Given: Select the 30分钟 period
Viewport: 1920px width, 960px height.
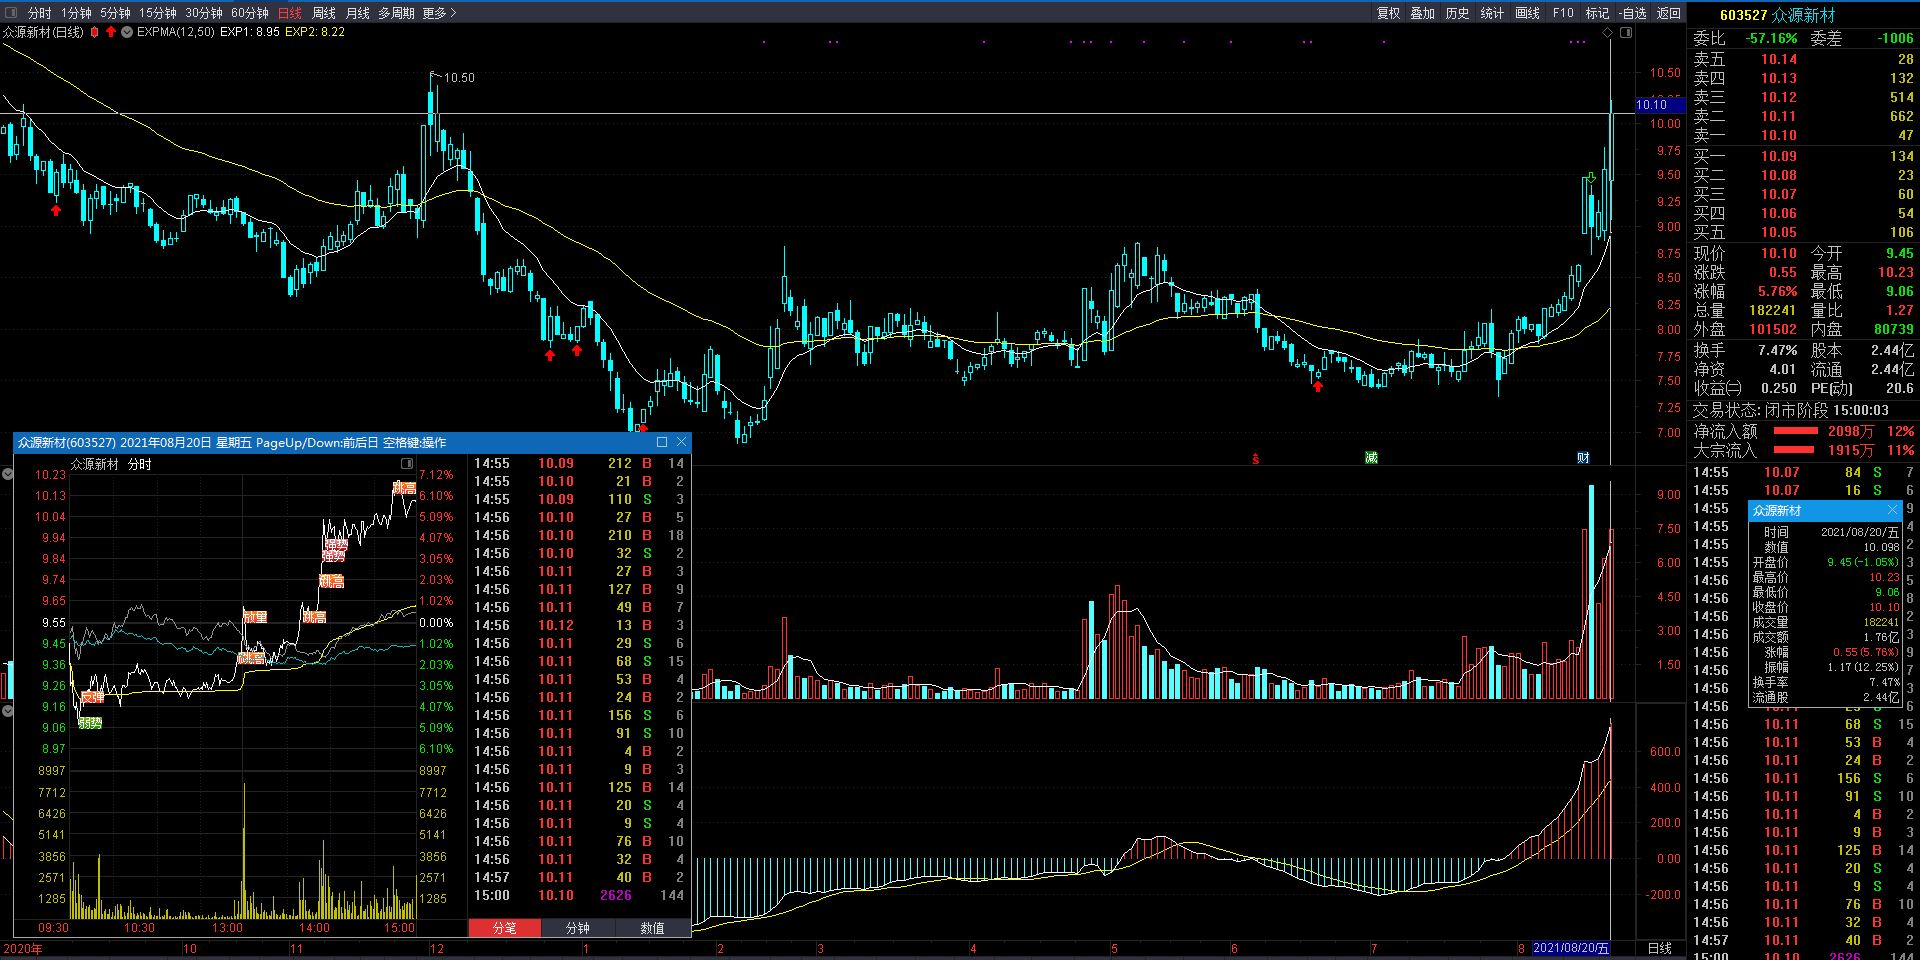Looking at the screenshot, I should click(x=203, y=13).
